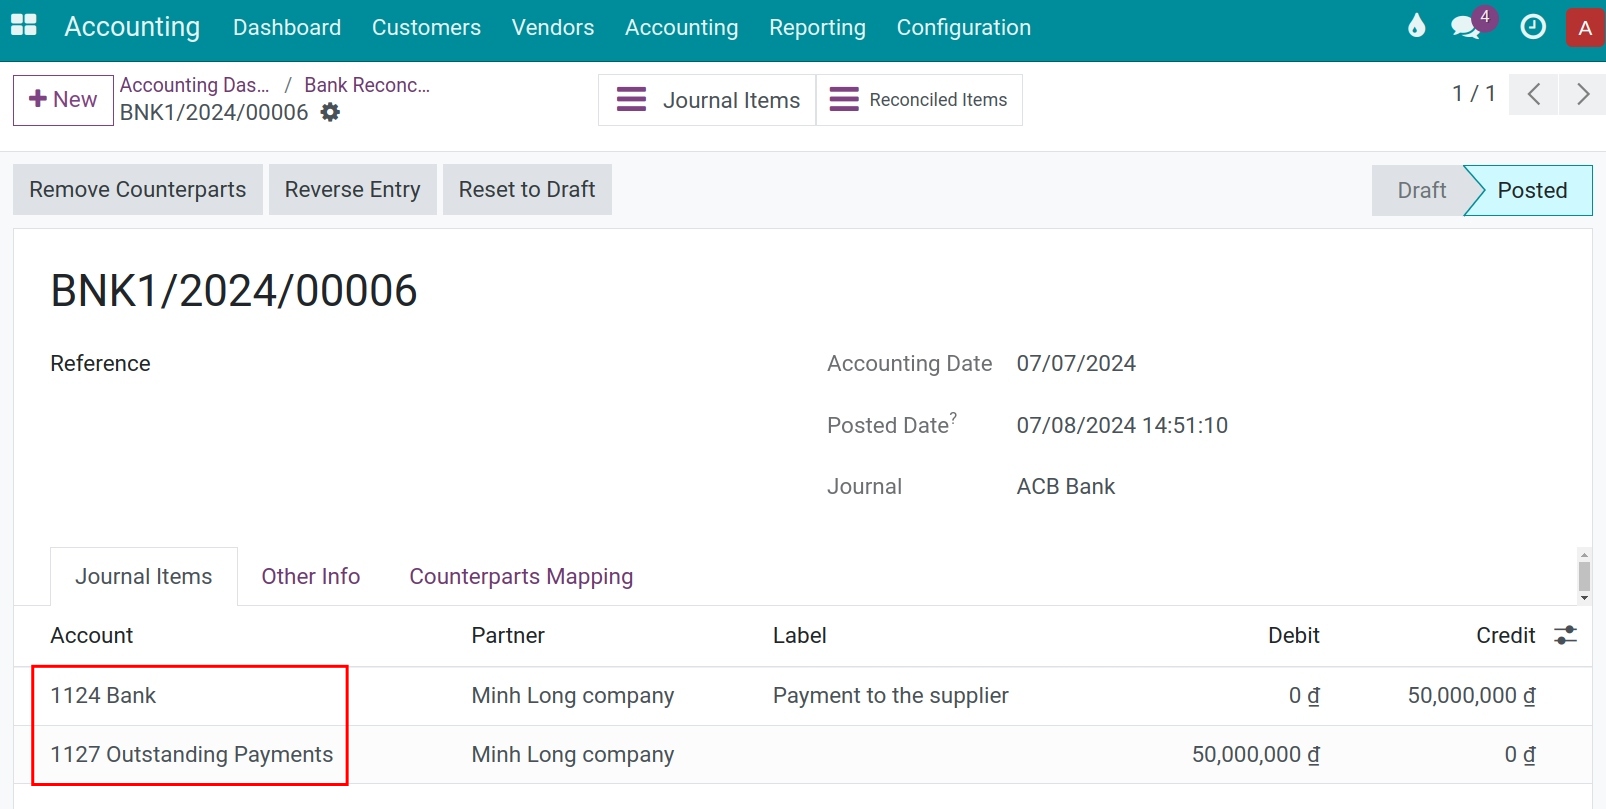The image size is (1606, 809).
Task: Open the Dashboard menu
Action: [287, 27]
